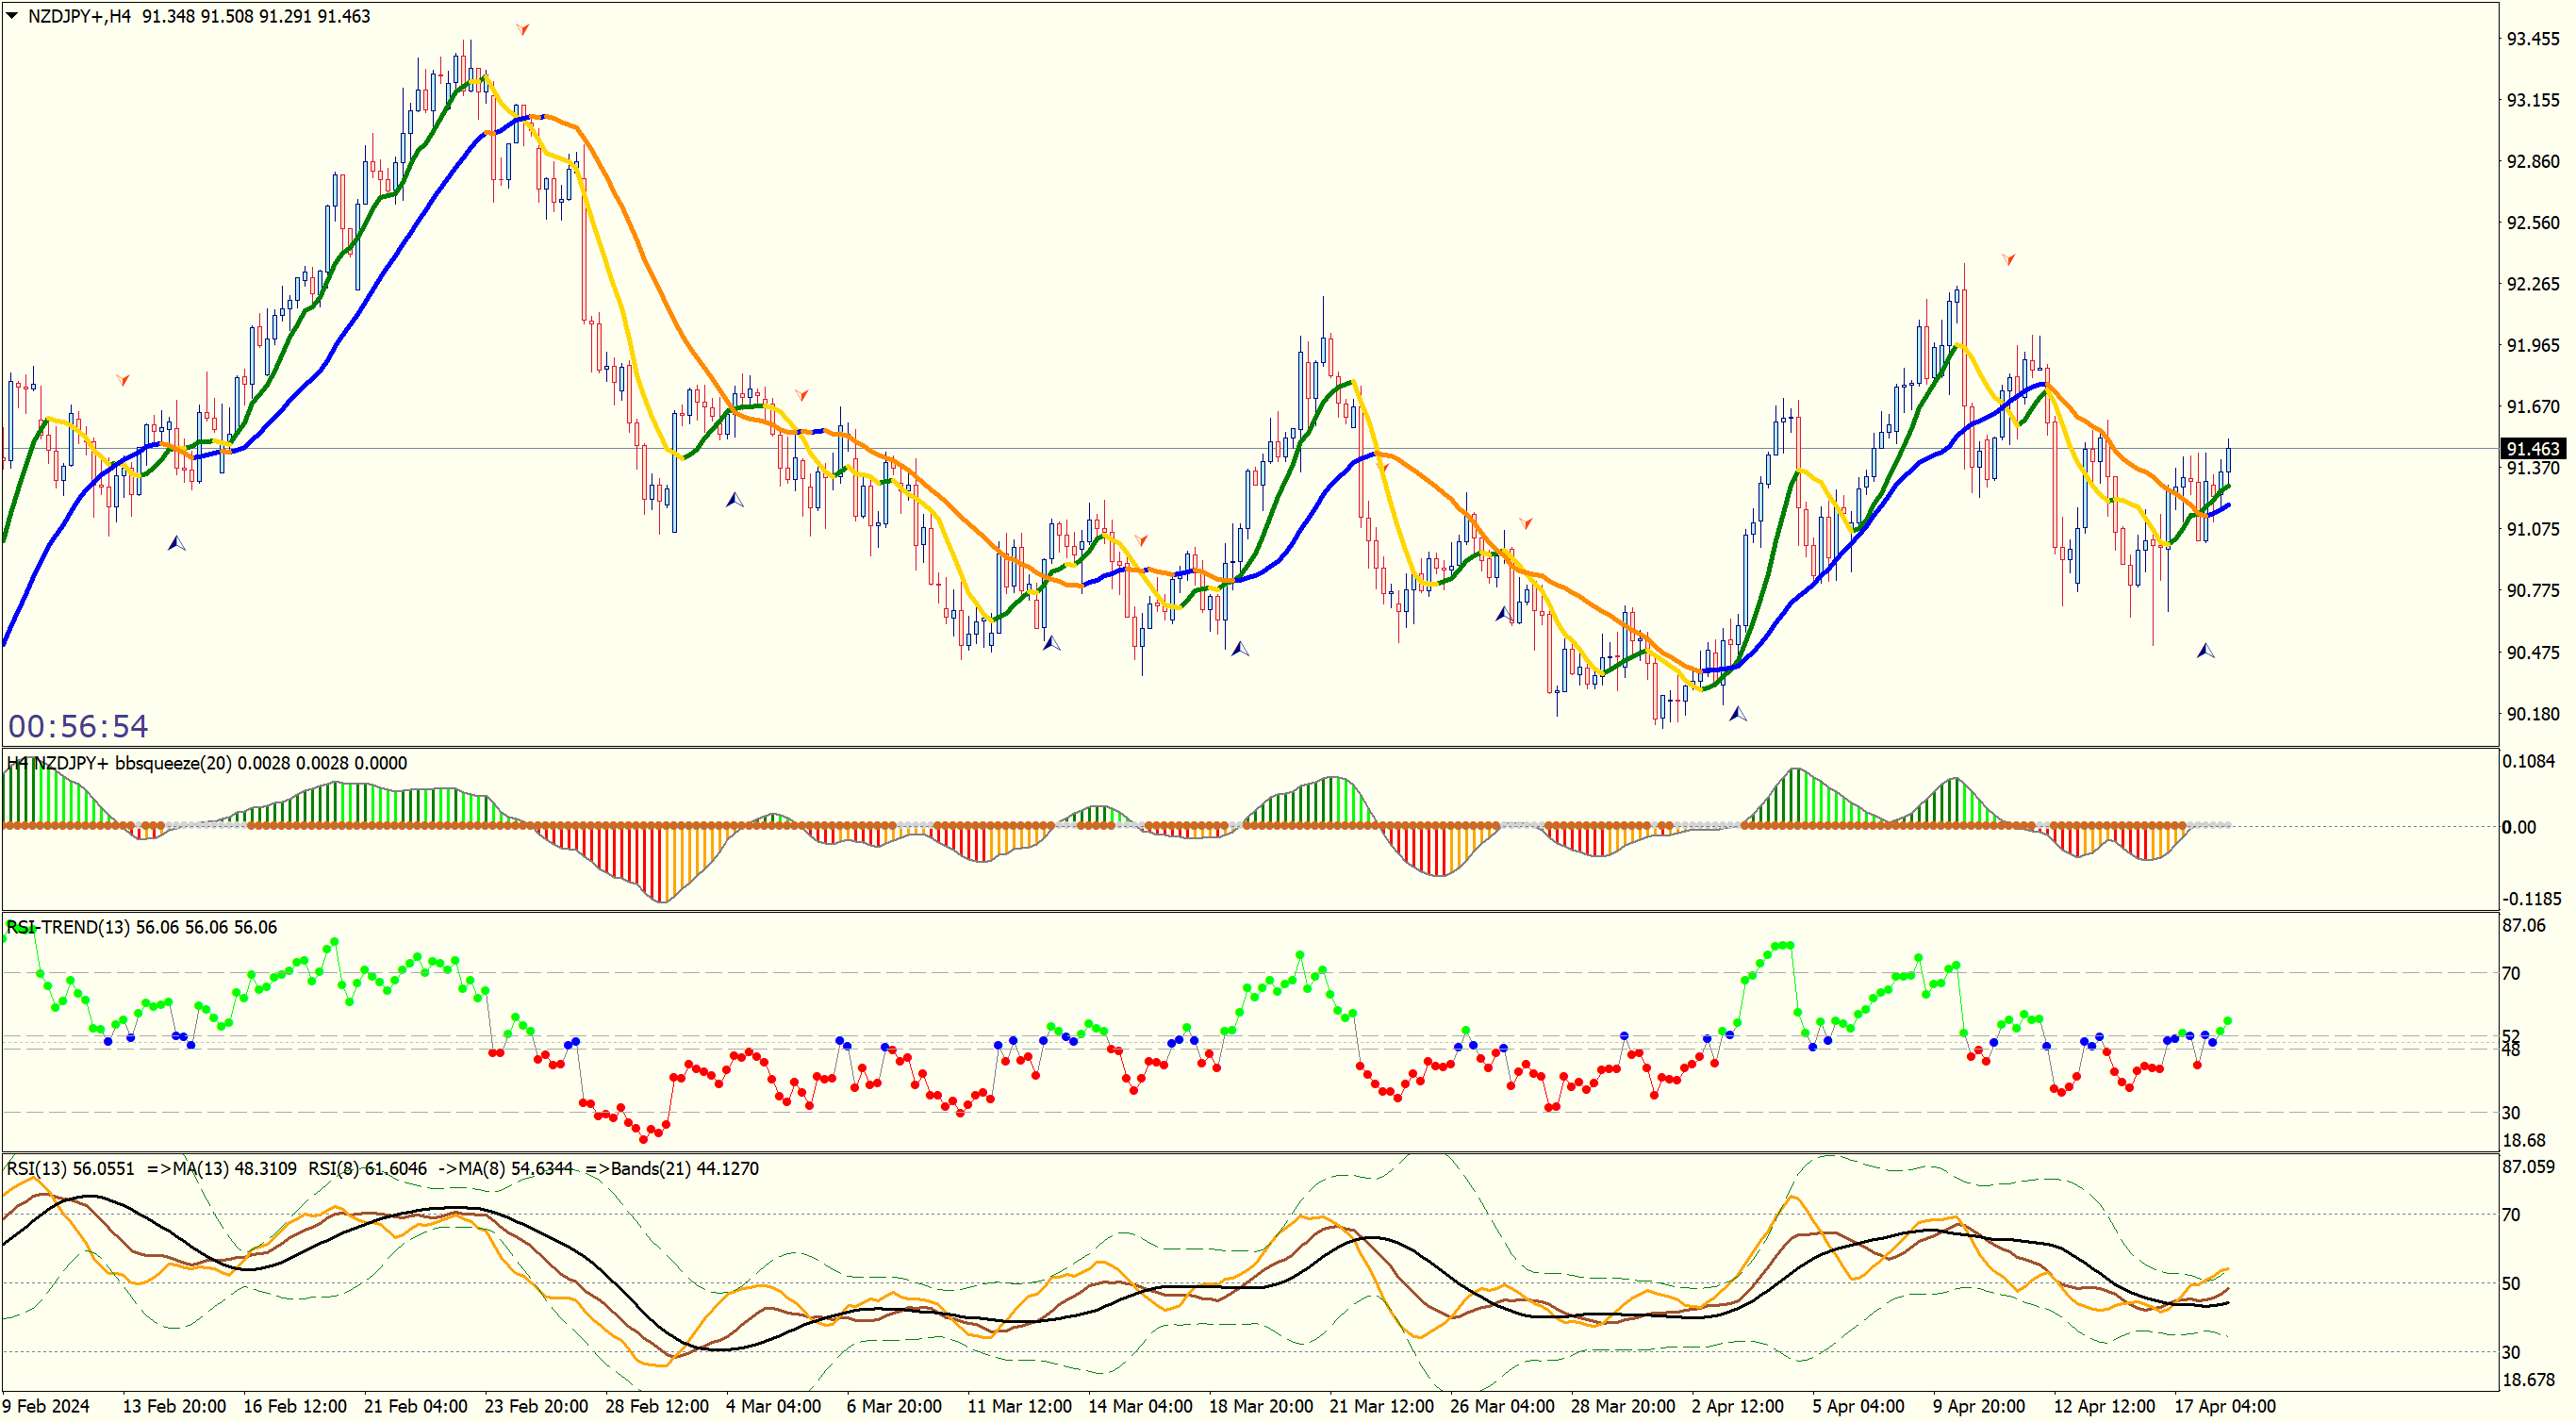
Task: Click the 93.455 price scale label
Action: 2532,39
